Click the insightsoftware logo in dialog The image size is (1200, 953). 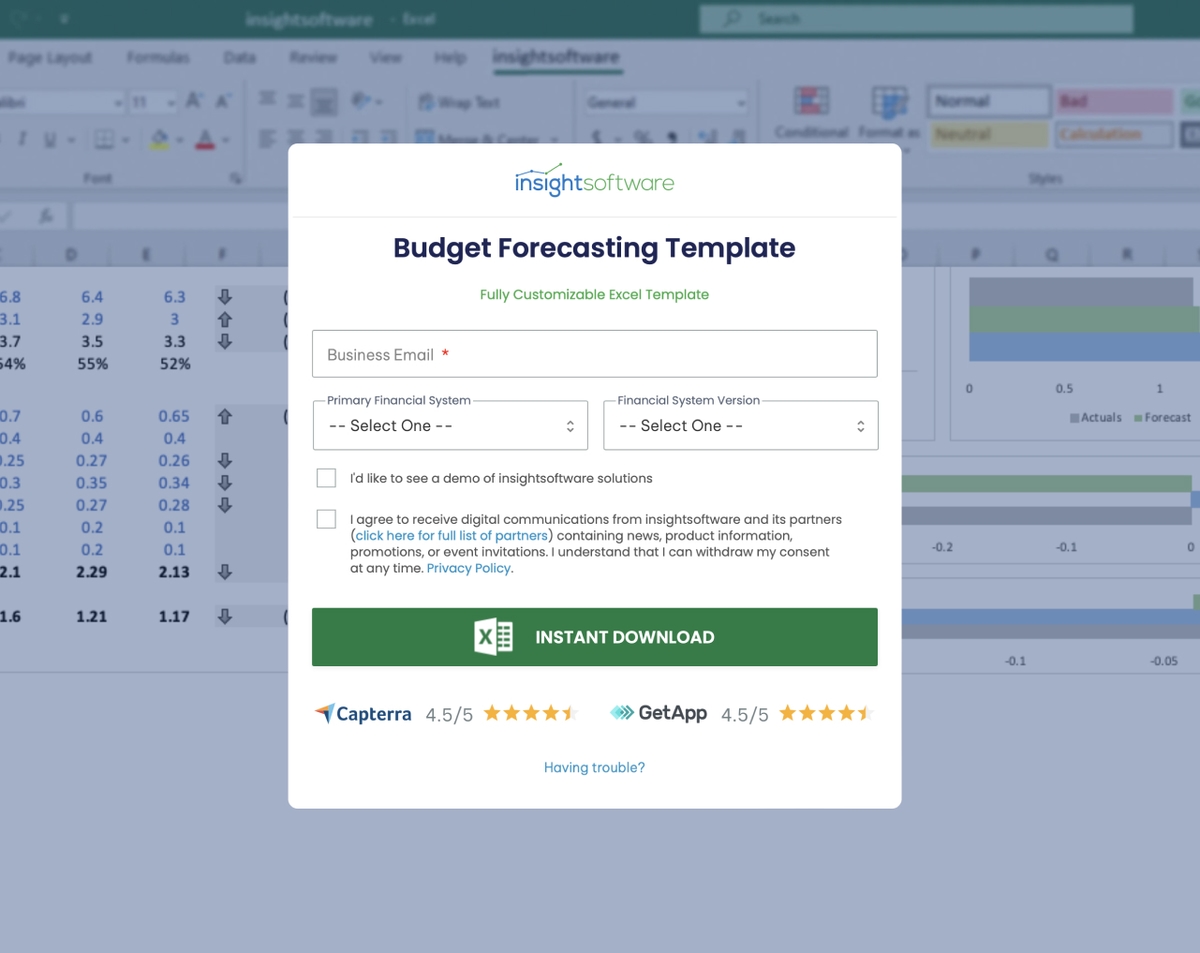594,181
